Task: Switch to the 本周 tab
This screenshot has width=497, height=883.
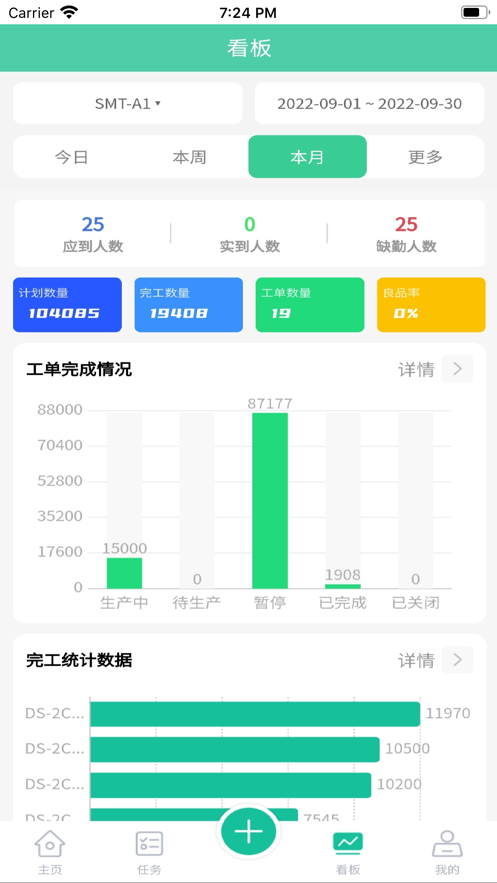Action: (189, 157)
